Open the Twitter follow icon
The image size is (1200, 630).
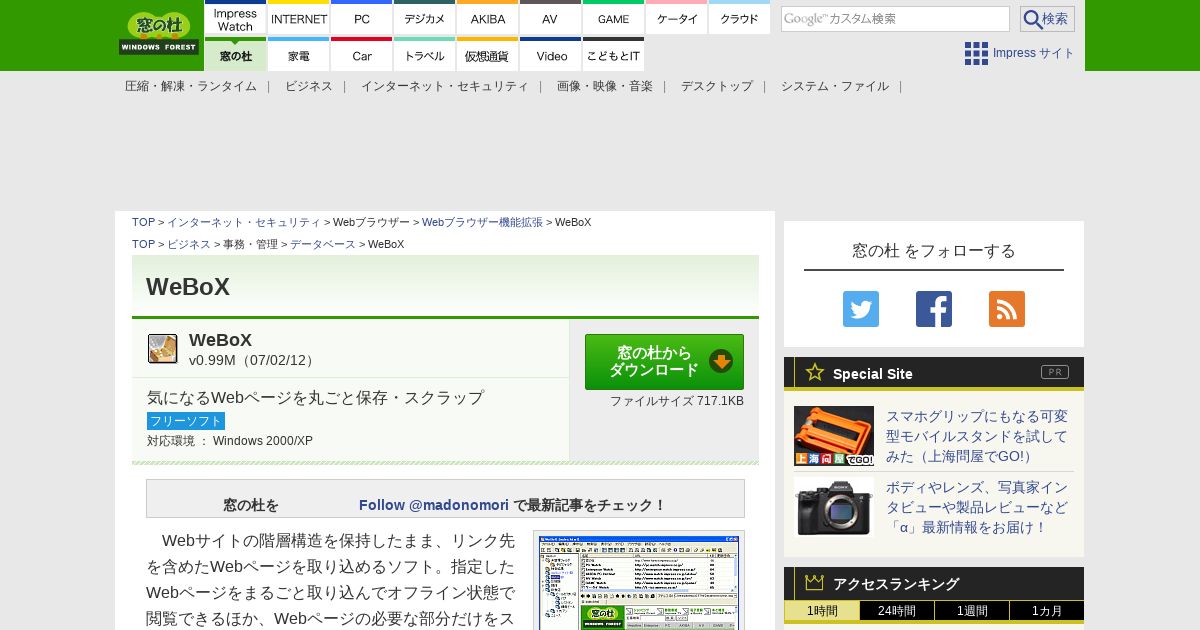click(x=861, y=309)
